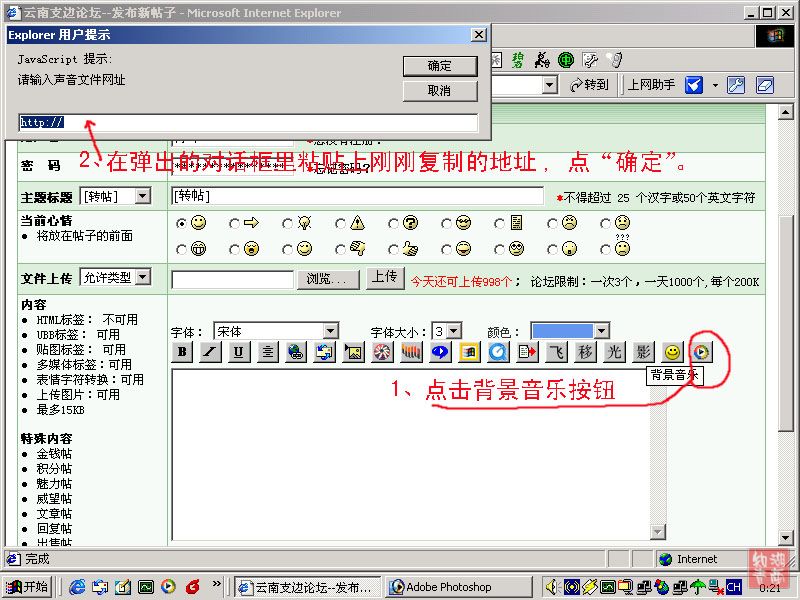Image resolution: width=800 pixels, height=600 pixels.
Task: Click the italic formatting button
Action: [210, 352]
